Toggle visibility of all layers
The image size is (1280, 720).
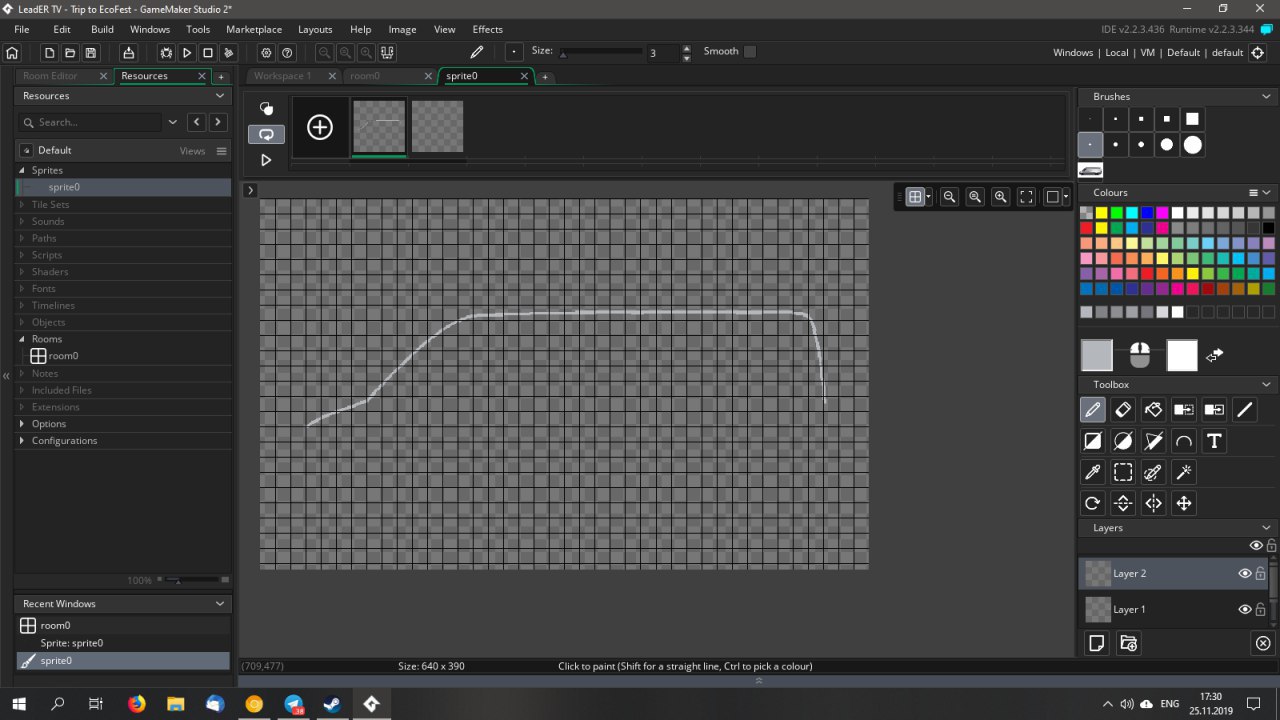click(x=1256, y=545)
